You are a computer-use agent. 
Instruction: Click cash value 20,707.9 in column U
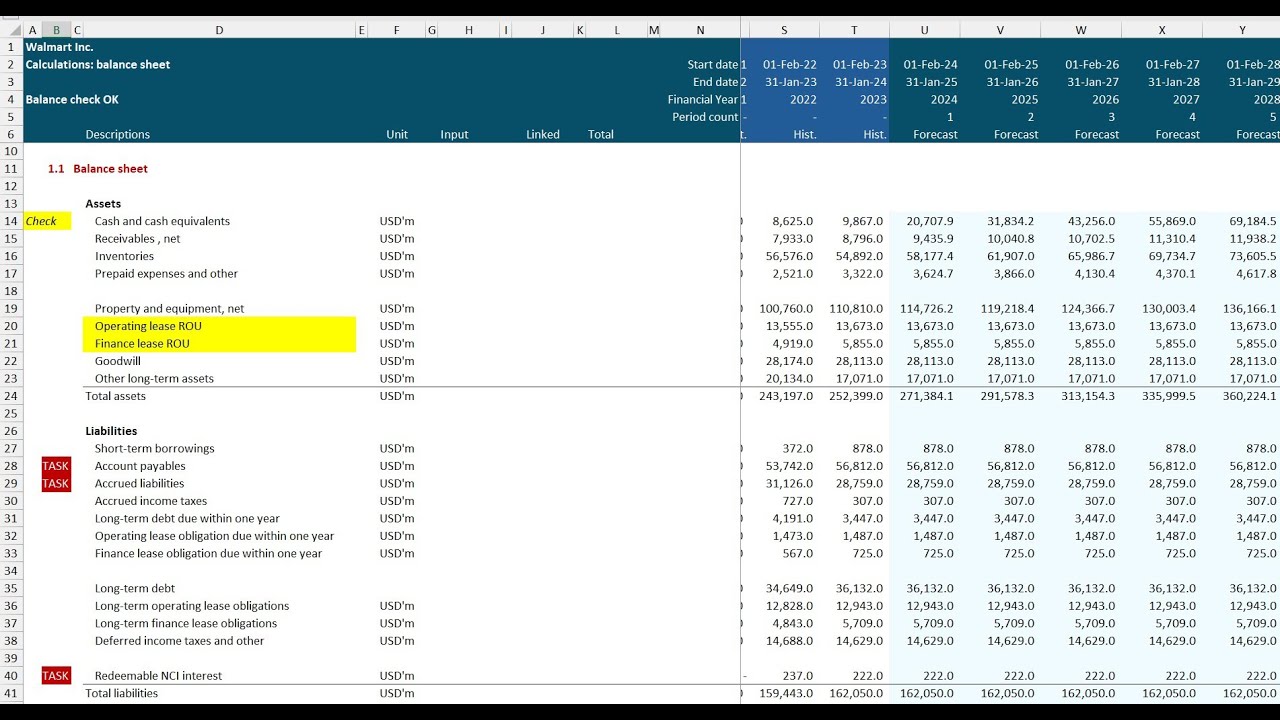(x=930, y=221)
